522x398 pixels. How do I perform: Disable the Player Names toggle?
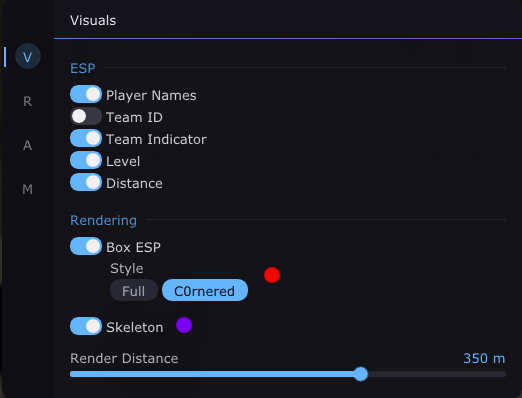(86, 94)
